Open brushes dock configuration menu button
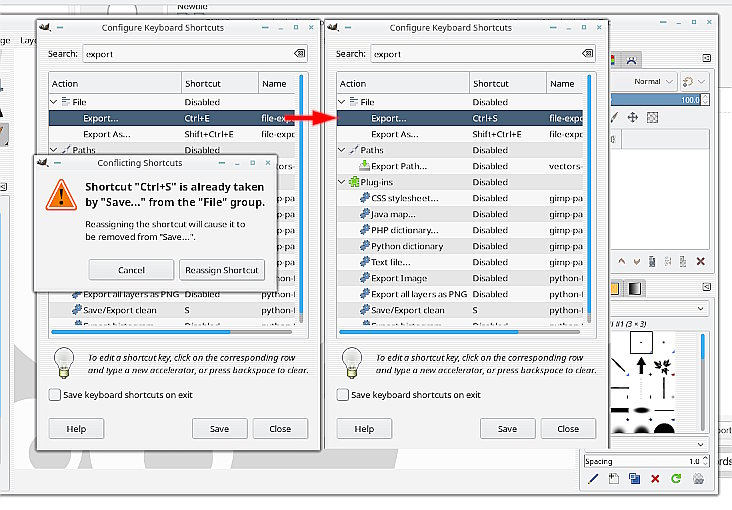 (x=707, y=287)
